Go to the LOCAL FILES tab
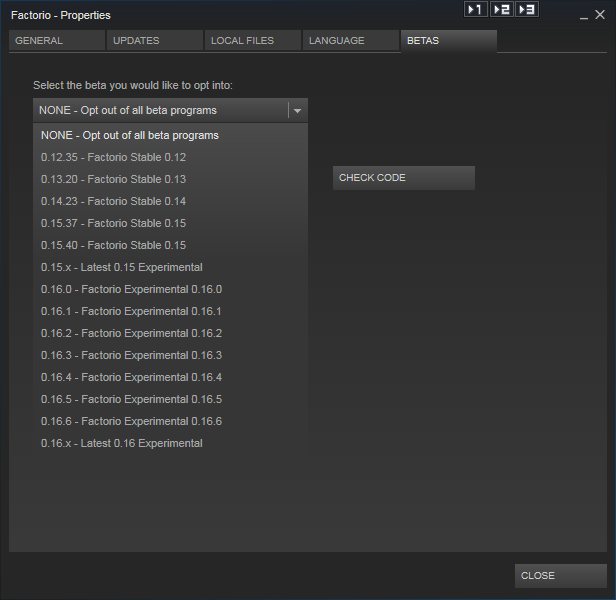The width and height of the screenshot is (616, 600). (253, 40)
